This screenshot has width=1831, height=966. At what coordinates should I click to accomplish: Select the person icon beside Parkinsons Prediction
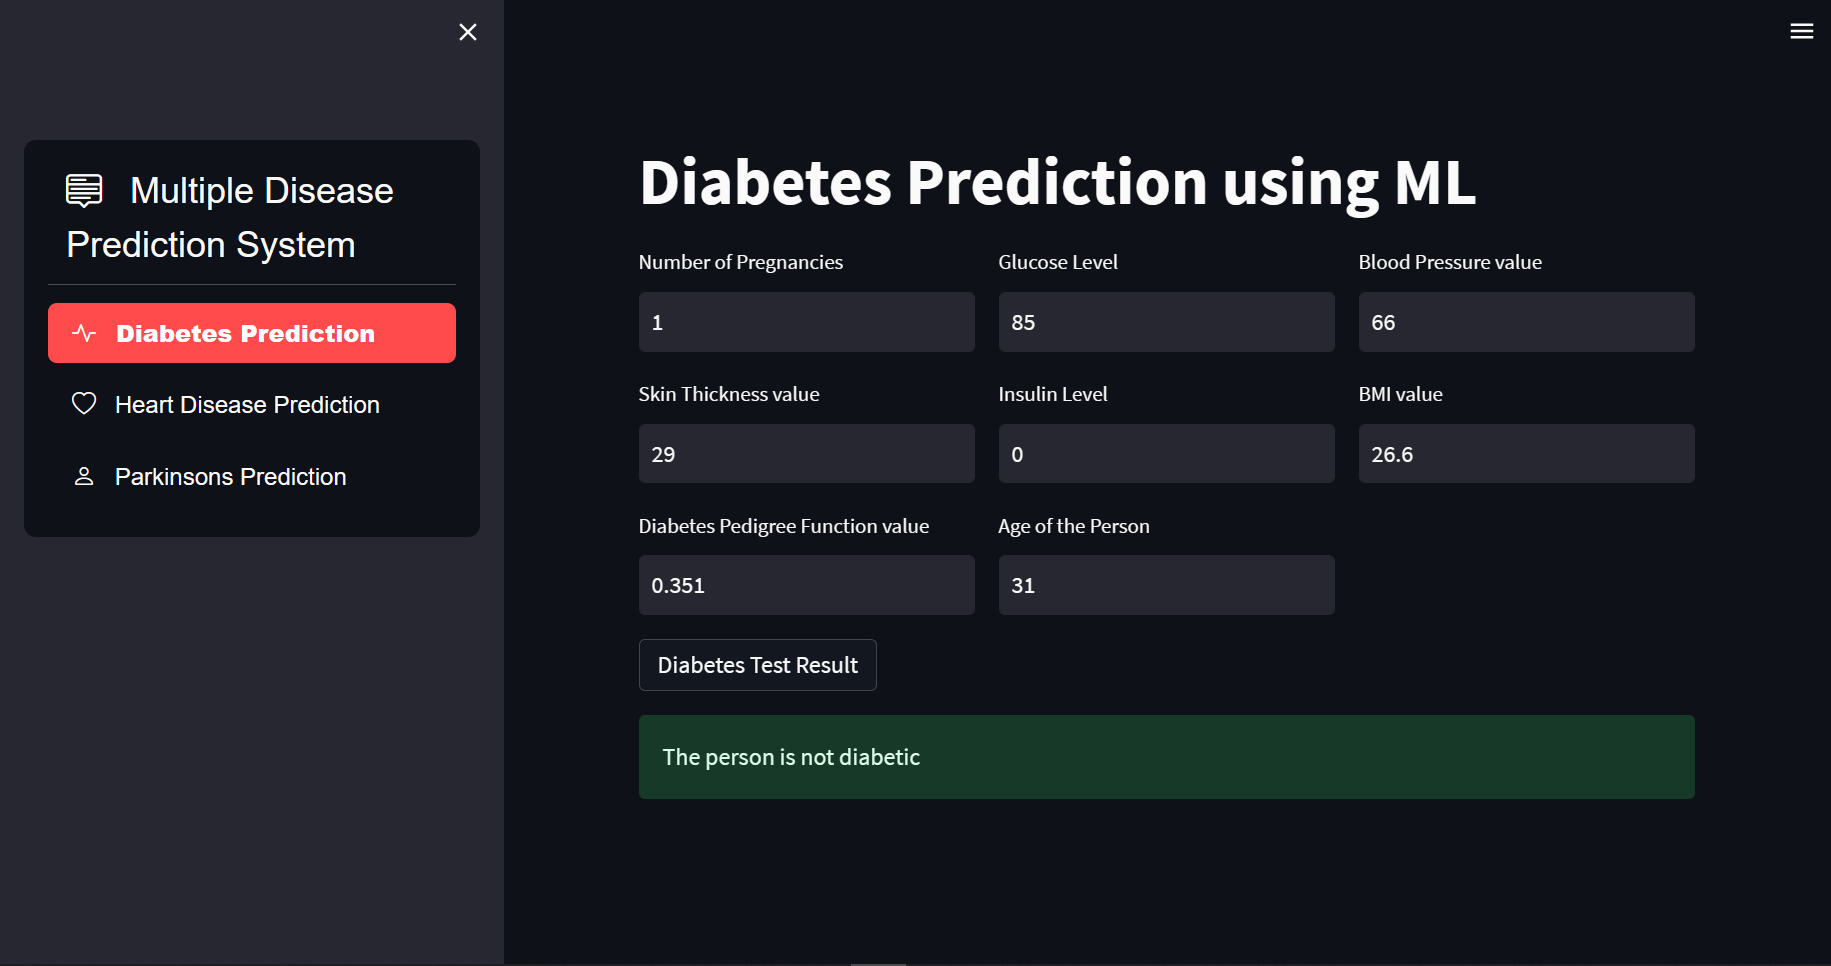[x=83, y=476]
